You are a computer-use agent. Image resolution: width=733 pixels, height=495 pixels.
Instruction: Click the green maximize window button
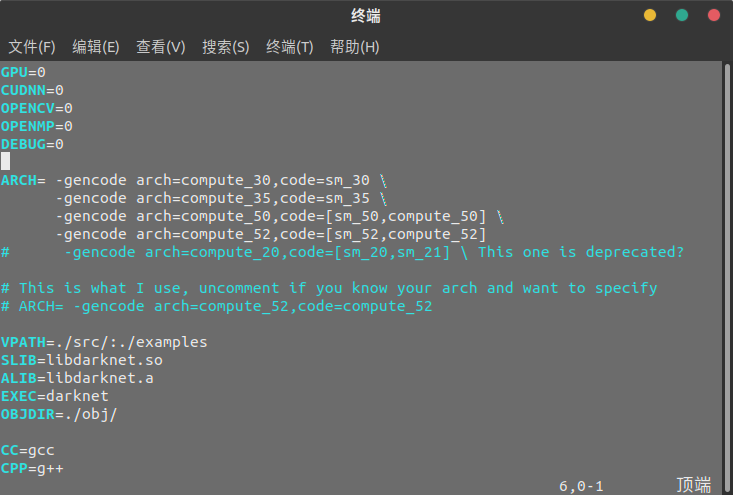point(682,15)
